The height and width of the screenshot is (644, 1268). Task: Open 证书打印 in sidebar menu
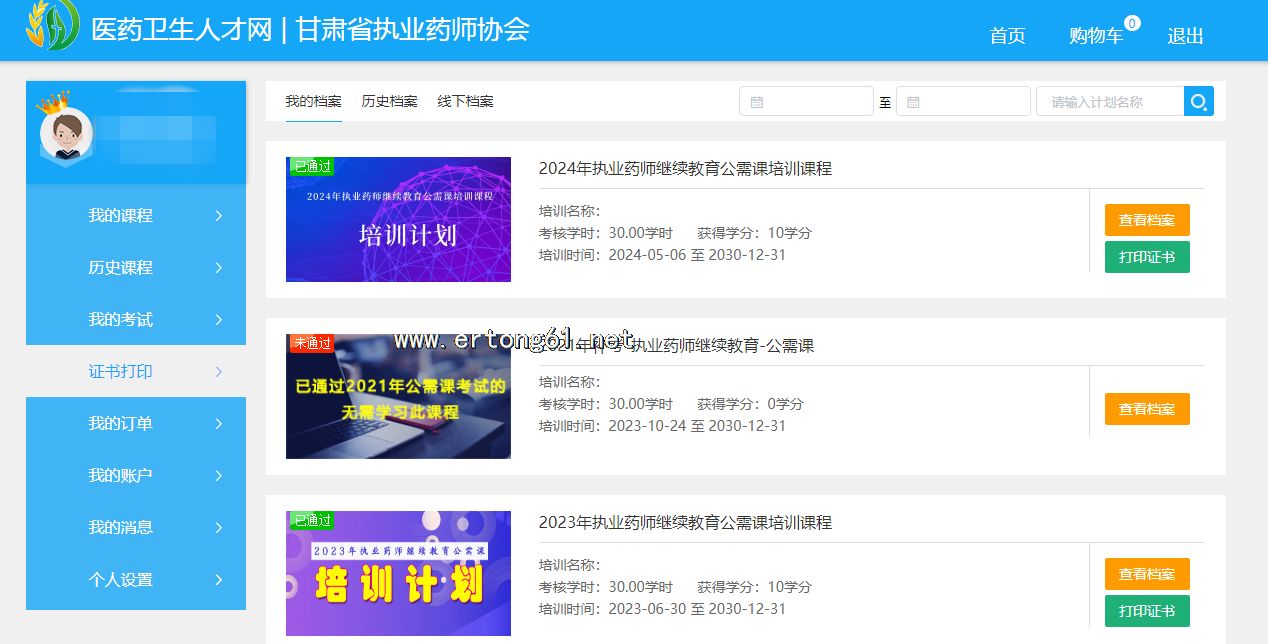(x=121, y=372)
